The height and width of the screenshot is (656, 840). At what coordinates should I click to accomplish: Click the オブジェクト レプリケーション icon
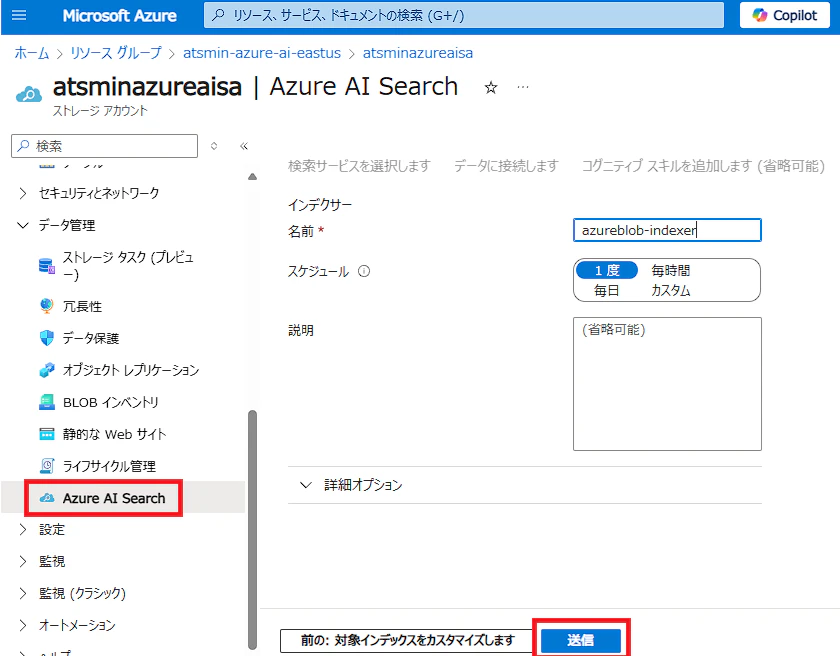pos(47,370)
